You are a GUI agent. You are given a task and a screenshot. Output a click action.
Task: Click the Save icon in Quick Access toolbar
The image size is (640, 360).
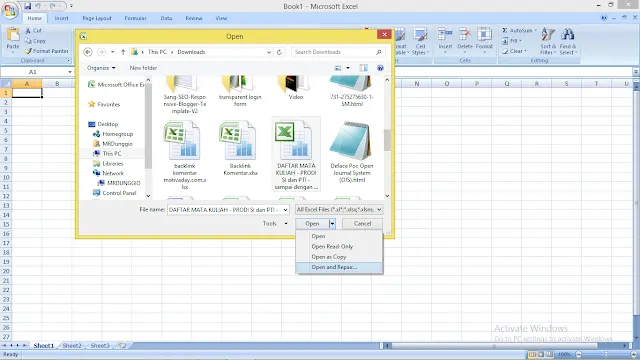tap(27, 6)
